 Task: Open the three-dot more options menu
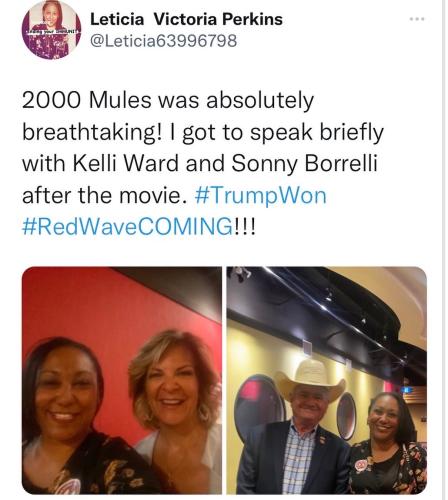pos(417,19)
